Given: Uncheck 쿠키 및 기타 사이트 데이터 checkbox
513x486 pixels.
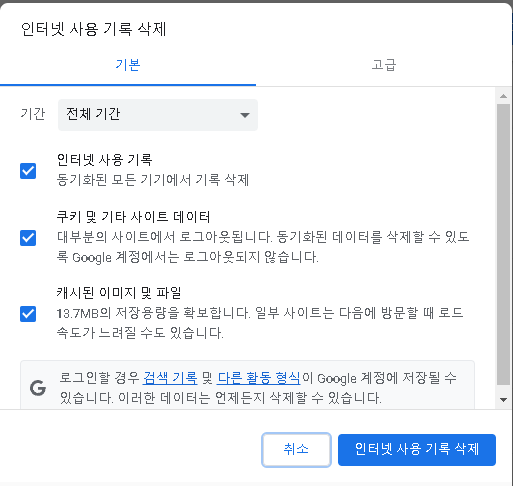Looking at the screenshot, I should pyautogui.click(x=28, y=238).
